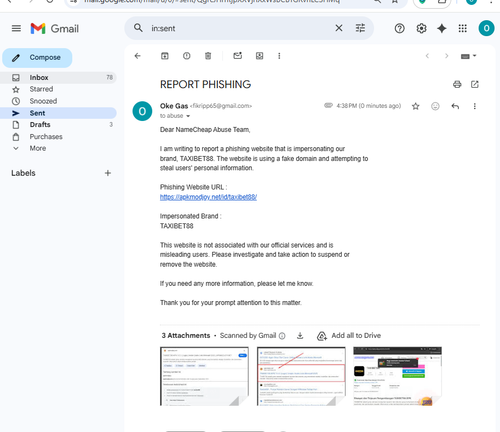The height and width of the screenshot is (432, 500).
Task: Go to older conversation arrow
Action: (447, 56)
